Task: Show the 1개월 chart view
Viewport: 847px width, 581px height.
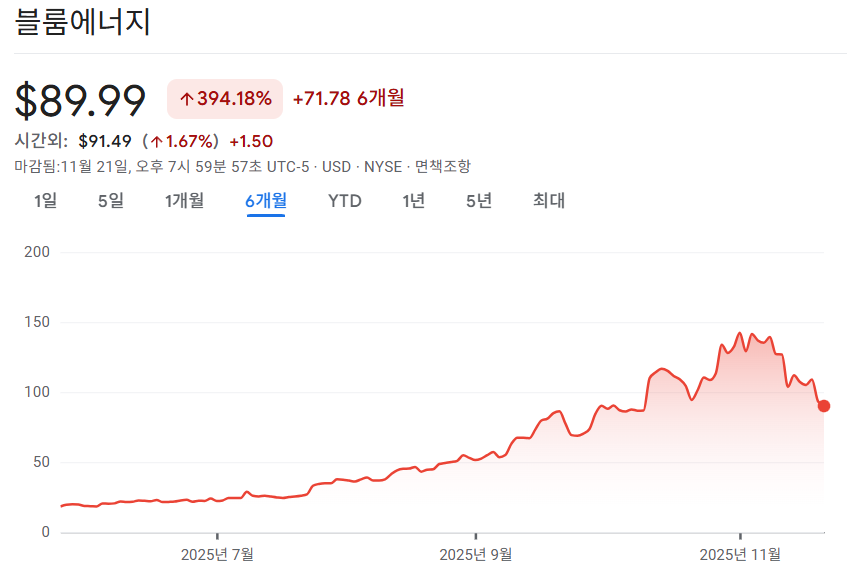Action: [x=185, y=201]
